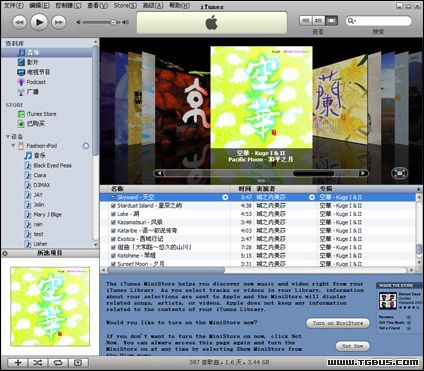Select the center 空華 album cover

261,97
